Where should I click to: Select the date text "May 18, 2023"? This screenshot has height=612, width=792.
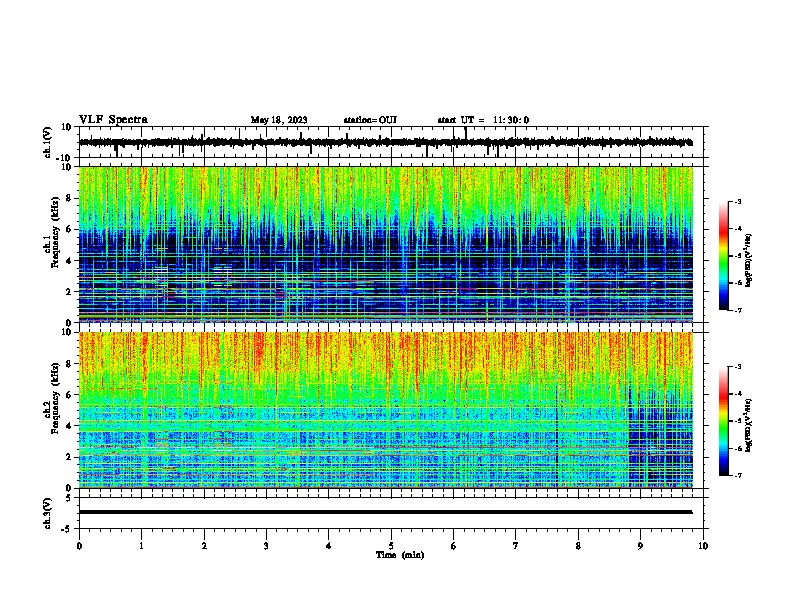[x=279, y=120]
